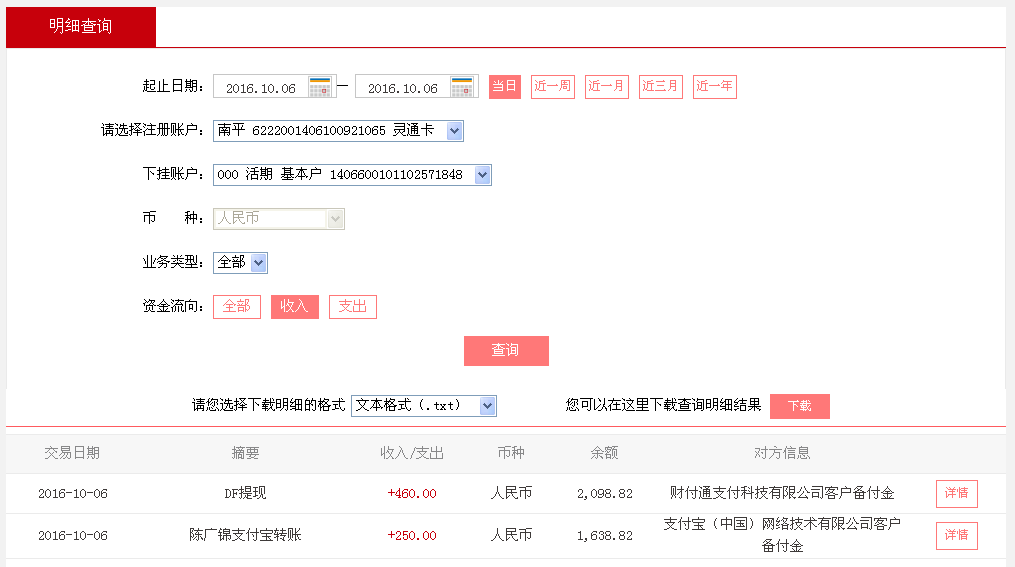Click the 下载 download button

point(799,406)
